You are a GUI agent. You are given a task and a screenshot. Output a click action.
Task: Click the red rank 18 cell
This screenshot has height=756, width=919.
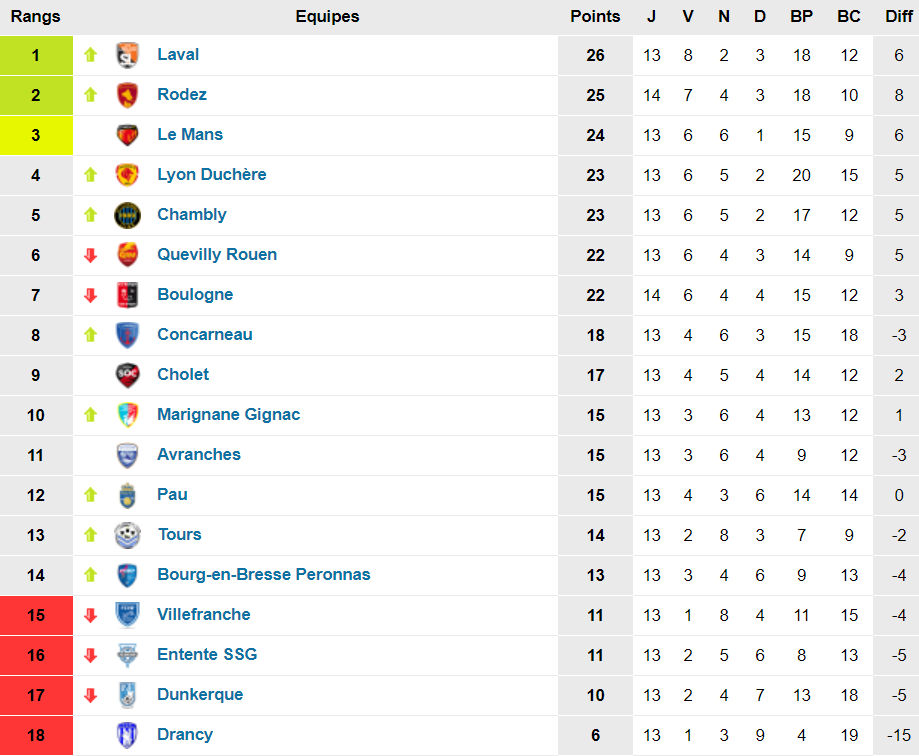click(x=36, y=735)
